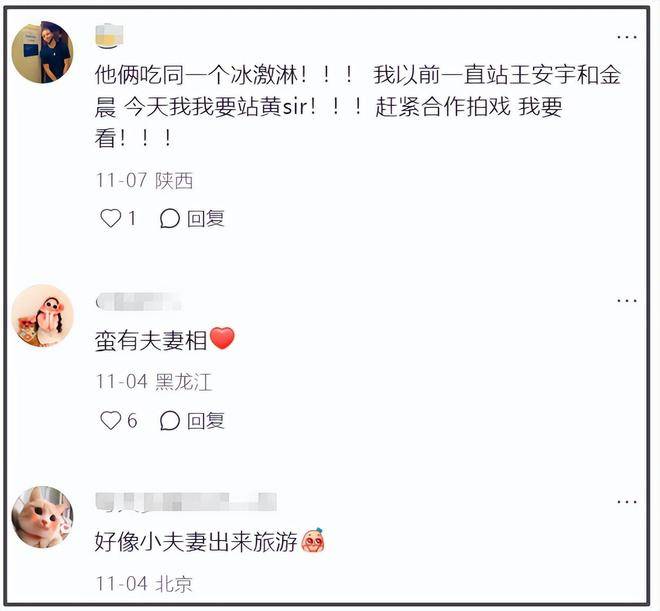Viewport: 660px width, 611px height.
Task: Click 回复 text under the 11-07 comment
Action: [205, 218]
